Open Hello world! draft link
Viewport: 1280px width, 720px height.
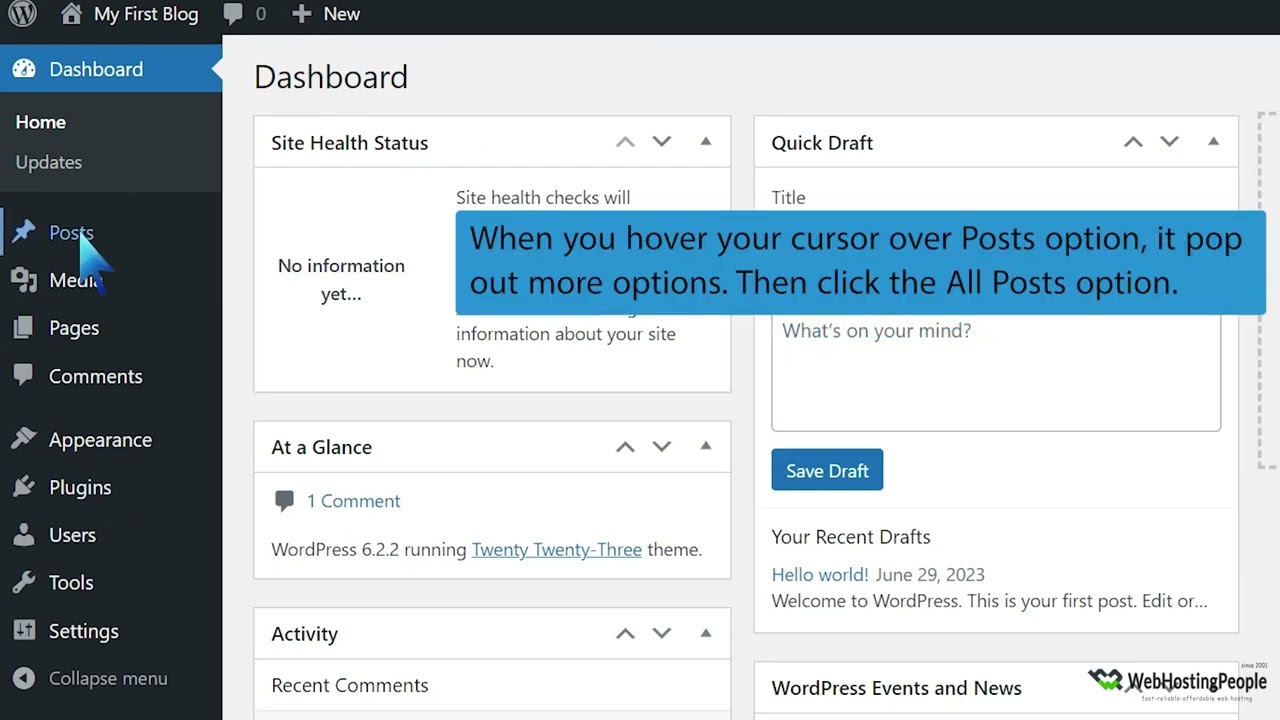[x=820, y=574]
